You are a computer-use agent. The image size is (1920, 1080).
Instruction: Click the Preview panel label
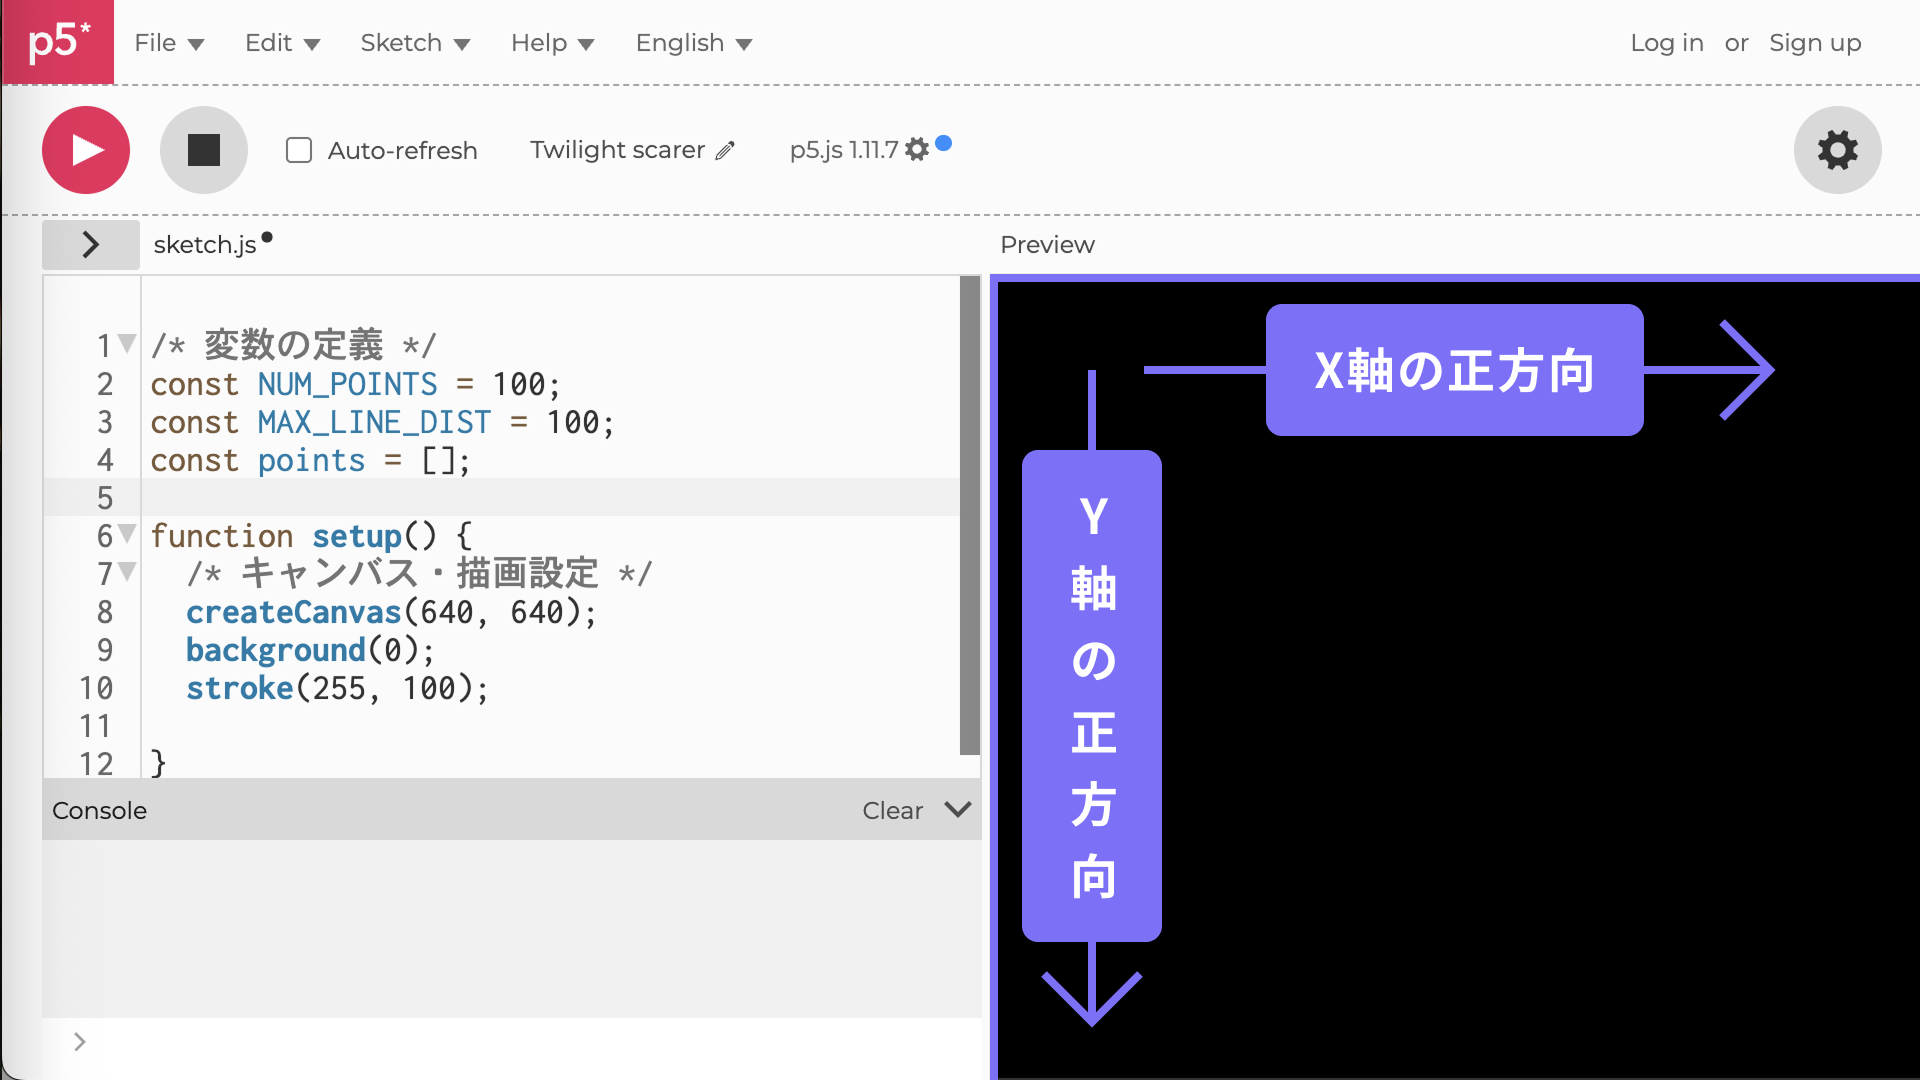point(1047,245)
